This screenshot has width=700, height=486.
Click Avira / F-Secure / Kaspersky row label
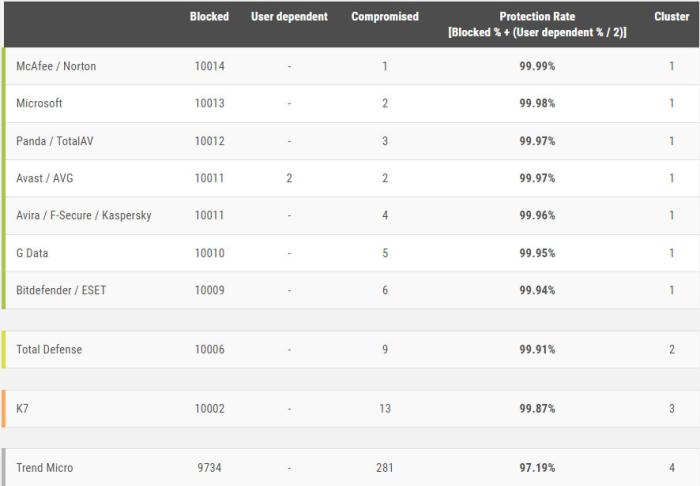click(x=84, y=215)
